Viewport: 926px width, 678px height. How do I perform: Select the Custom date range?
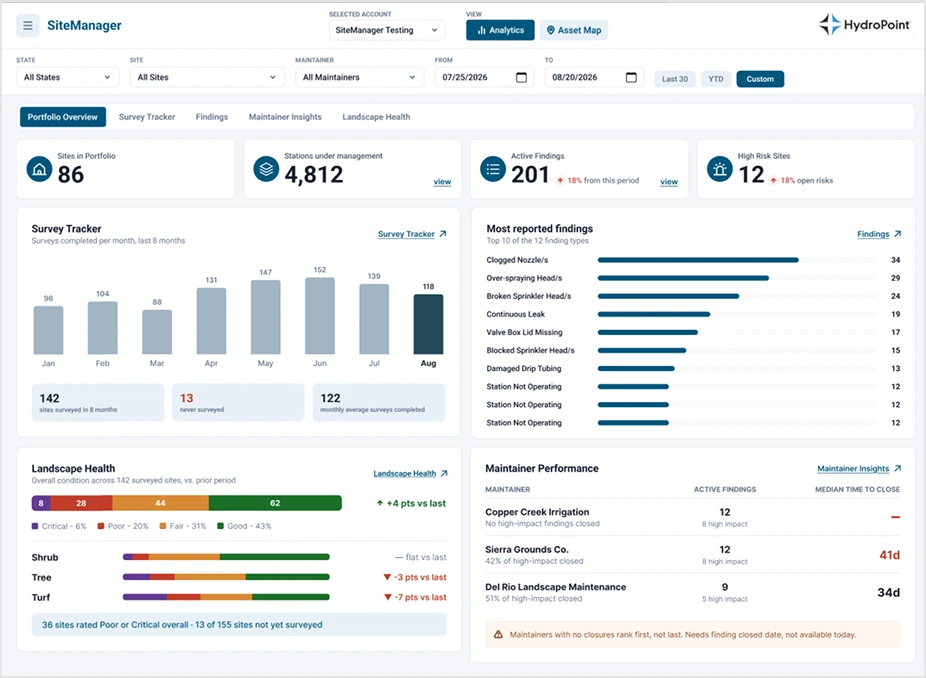pyautogui.click(x=760, y=79)
